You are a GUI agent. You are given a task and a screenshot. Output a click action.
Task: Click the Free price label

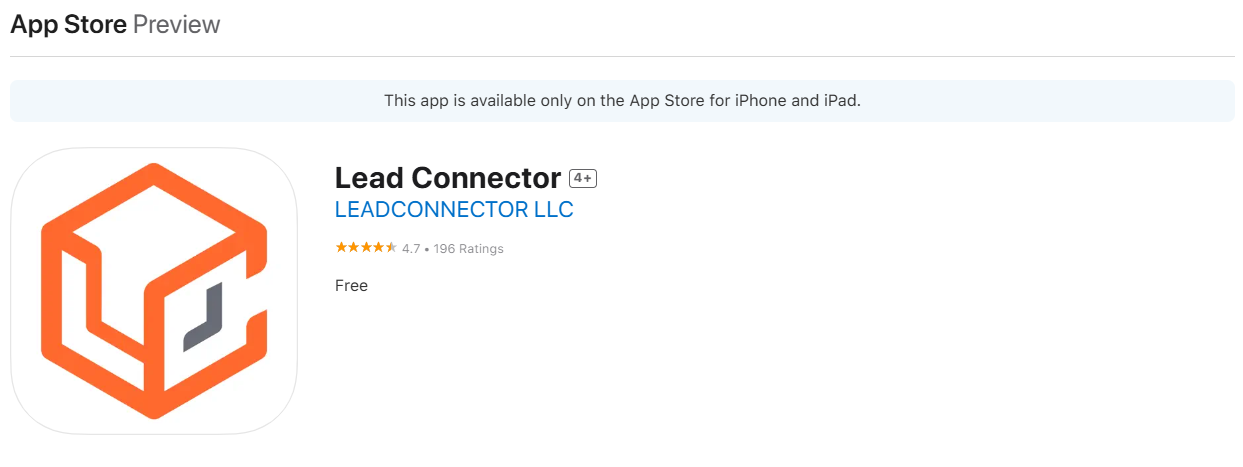[x=352, y=286]
